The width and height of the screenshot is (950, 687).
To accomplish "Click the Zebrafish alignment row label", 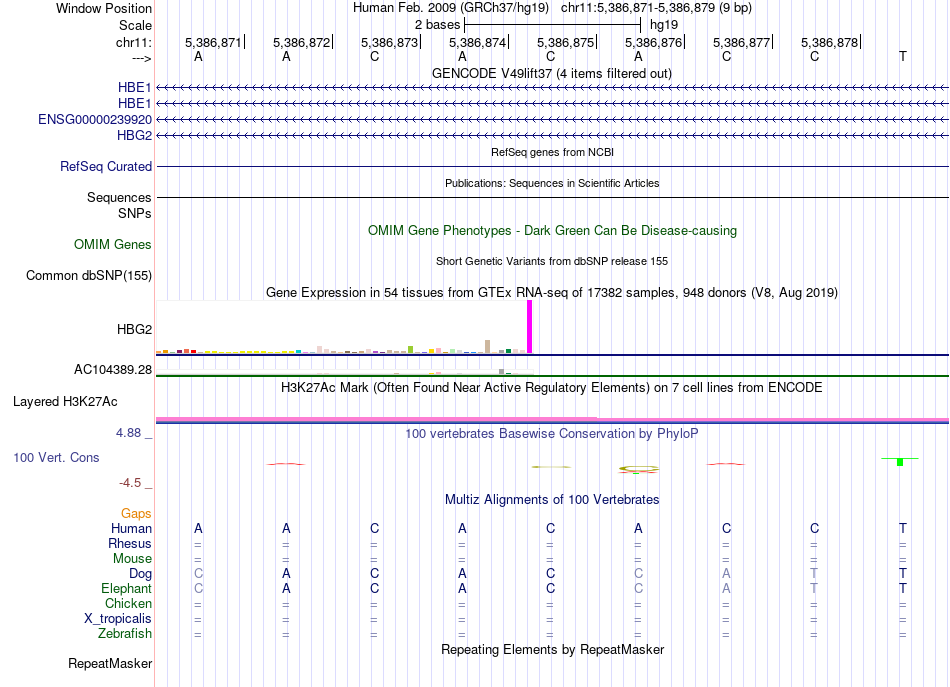I will click(125, 634).
